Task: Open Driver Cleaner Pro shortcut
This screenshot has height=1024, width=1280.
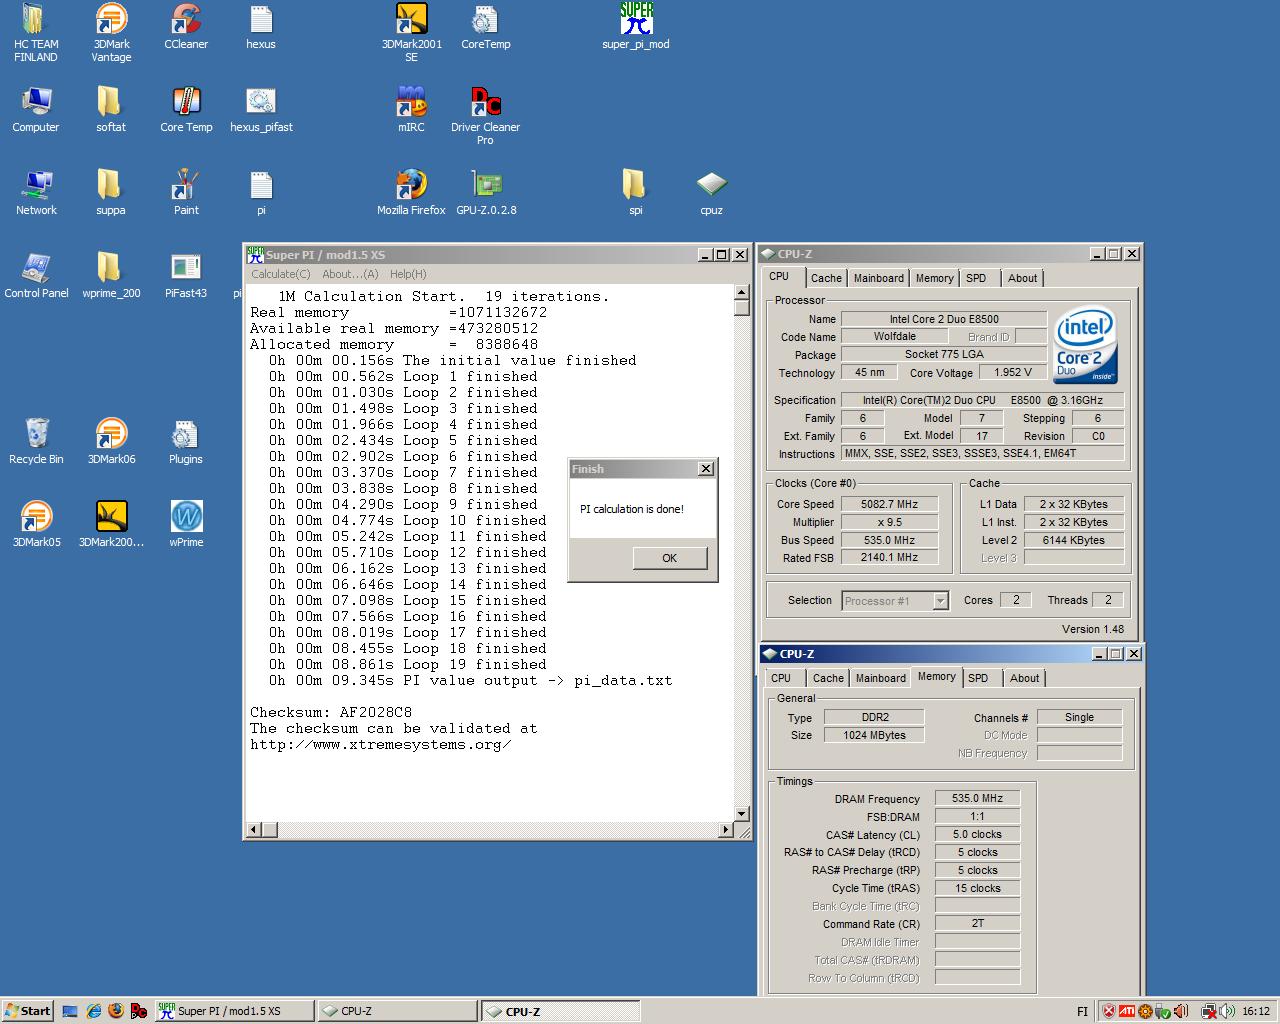Action: [486, 115]
